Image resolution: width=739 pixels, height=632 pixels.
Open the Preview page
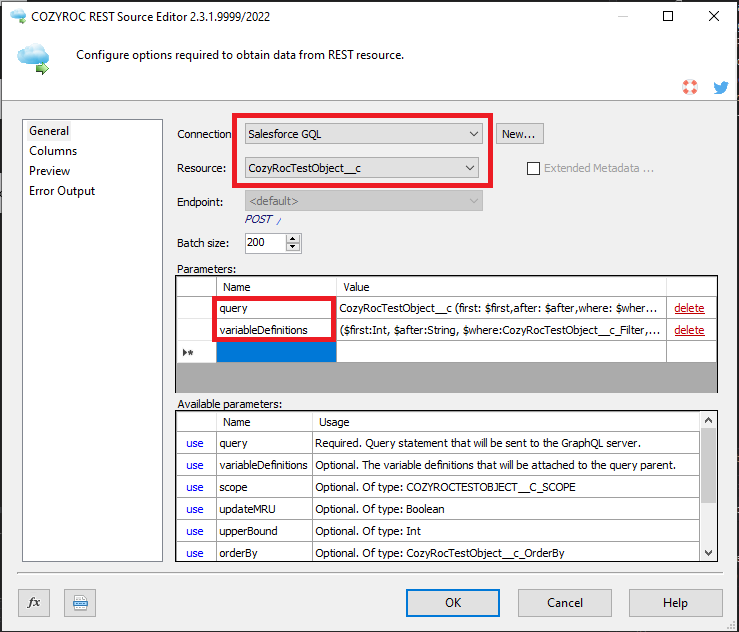[50, 171]
